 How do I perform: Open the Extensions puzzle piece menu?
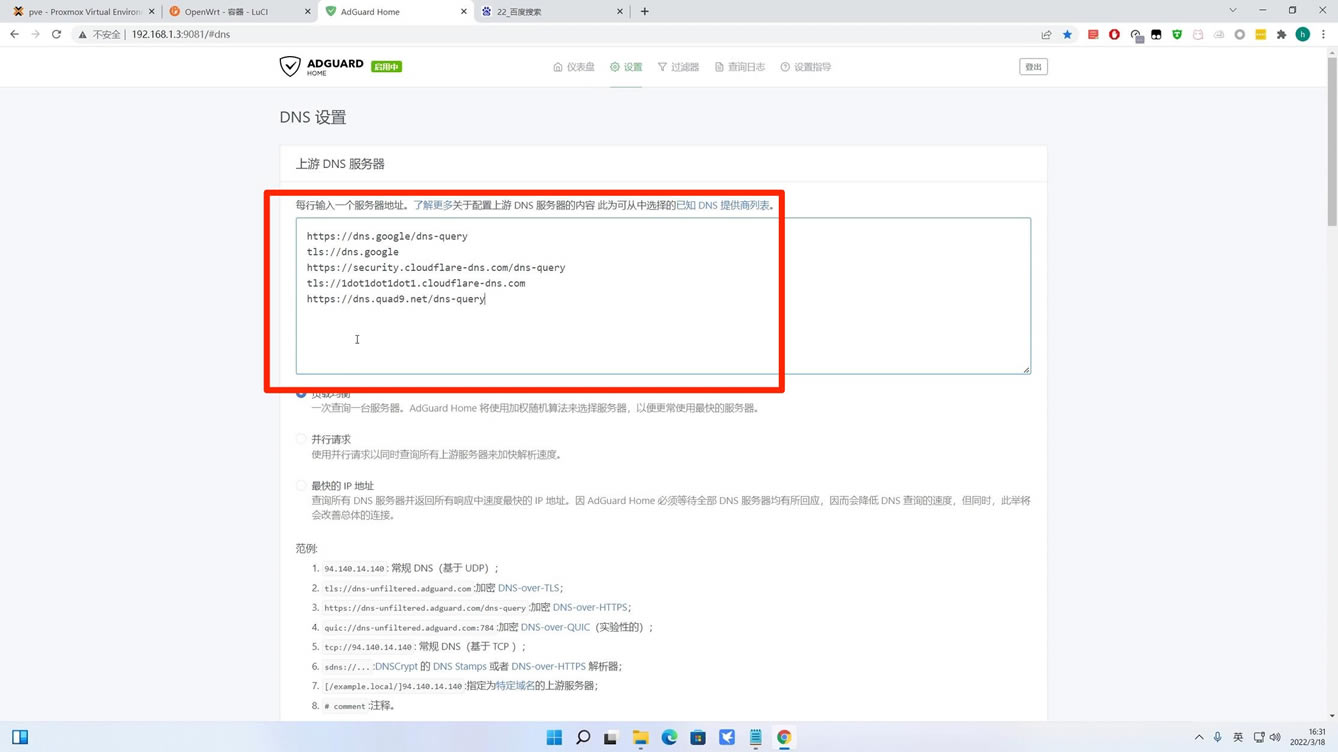[x=1282, y=35]
